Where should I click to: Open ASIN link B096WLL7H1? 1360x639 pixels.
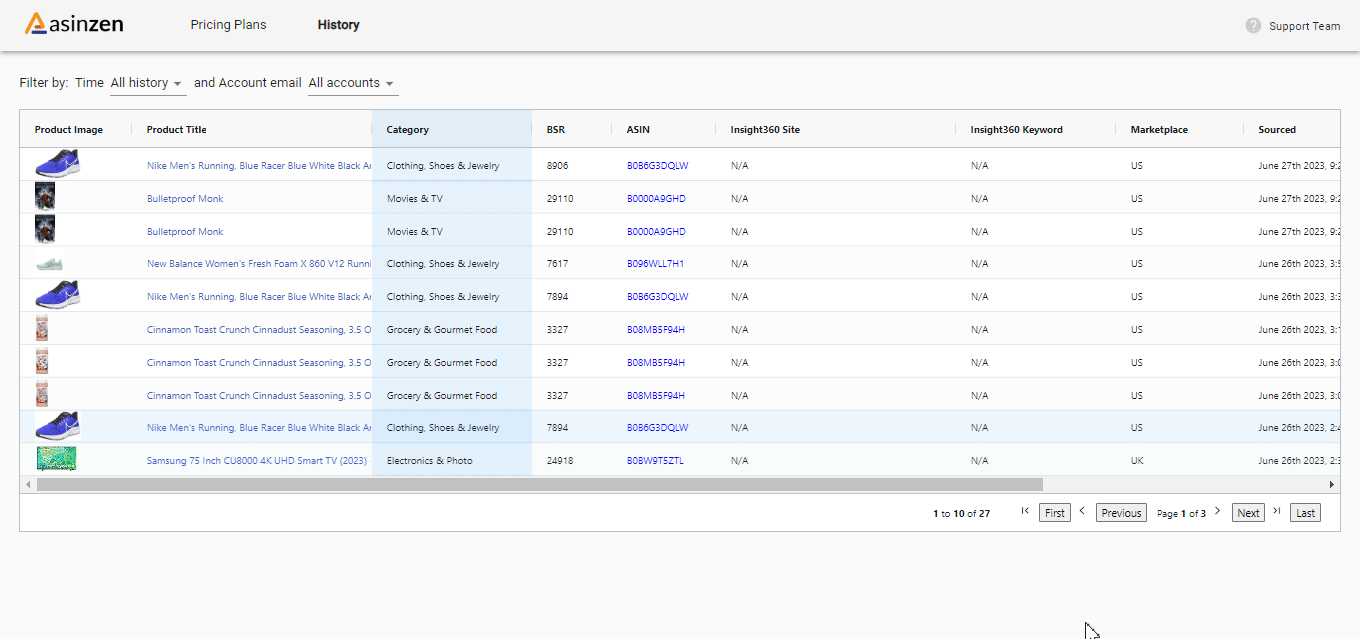655,264
